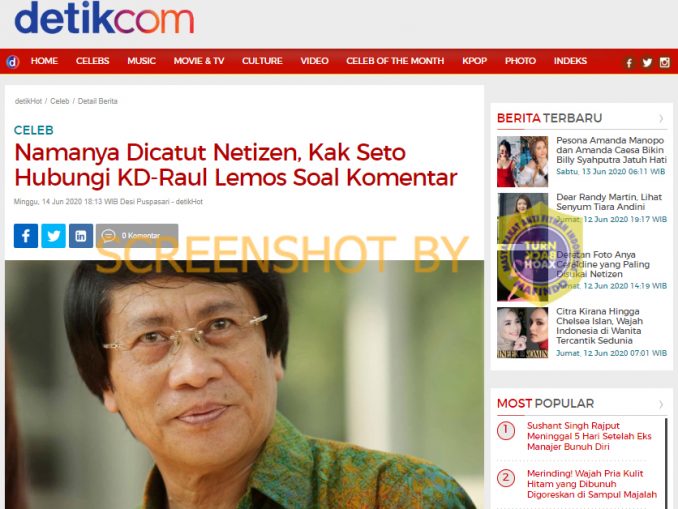This screenshot has height=509, width=678.
Task: Open the CELEBS menu item
Action: [93, 61]
